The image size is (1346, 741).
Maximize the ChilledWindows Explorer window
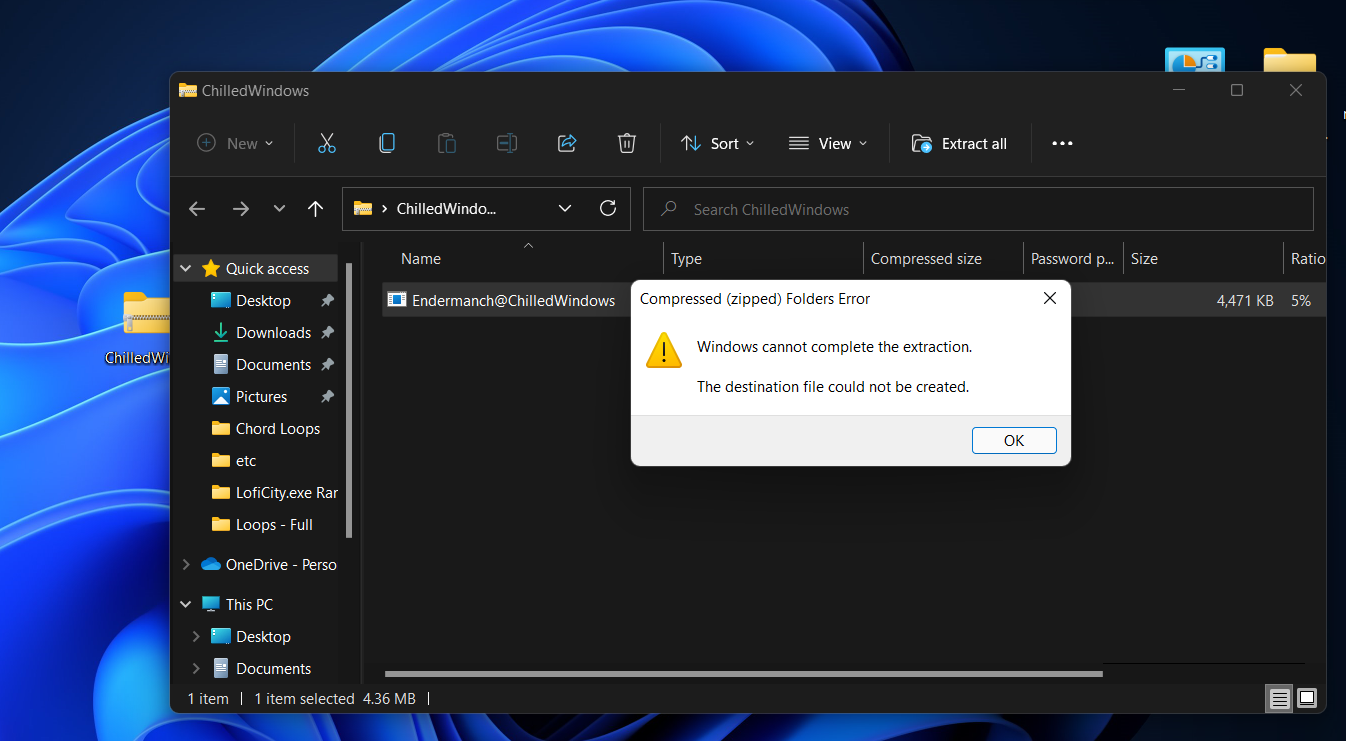[x=1237, y=90]
